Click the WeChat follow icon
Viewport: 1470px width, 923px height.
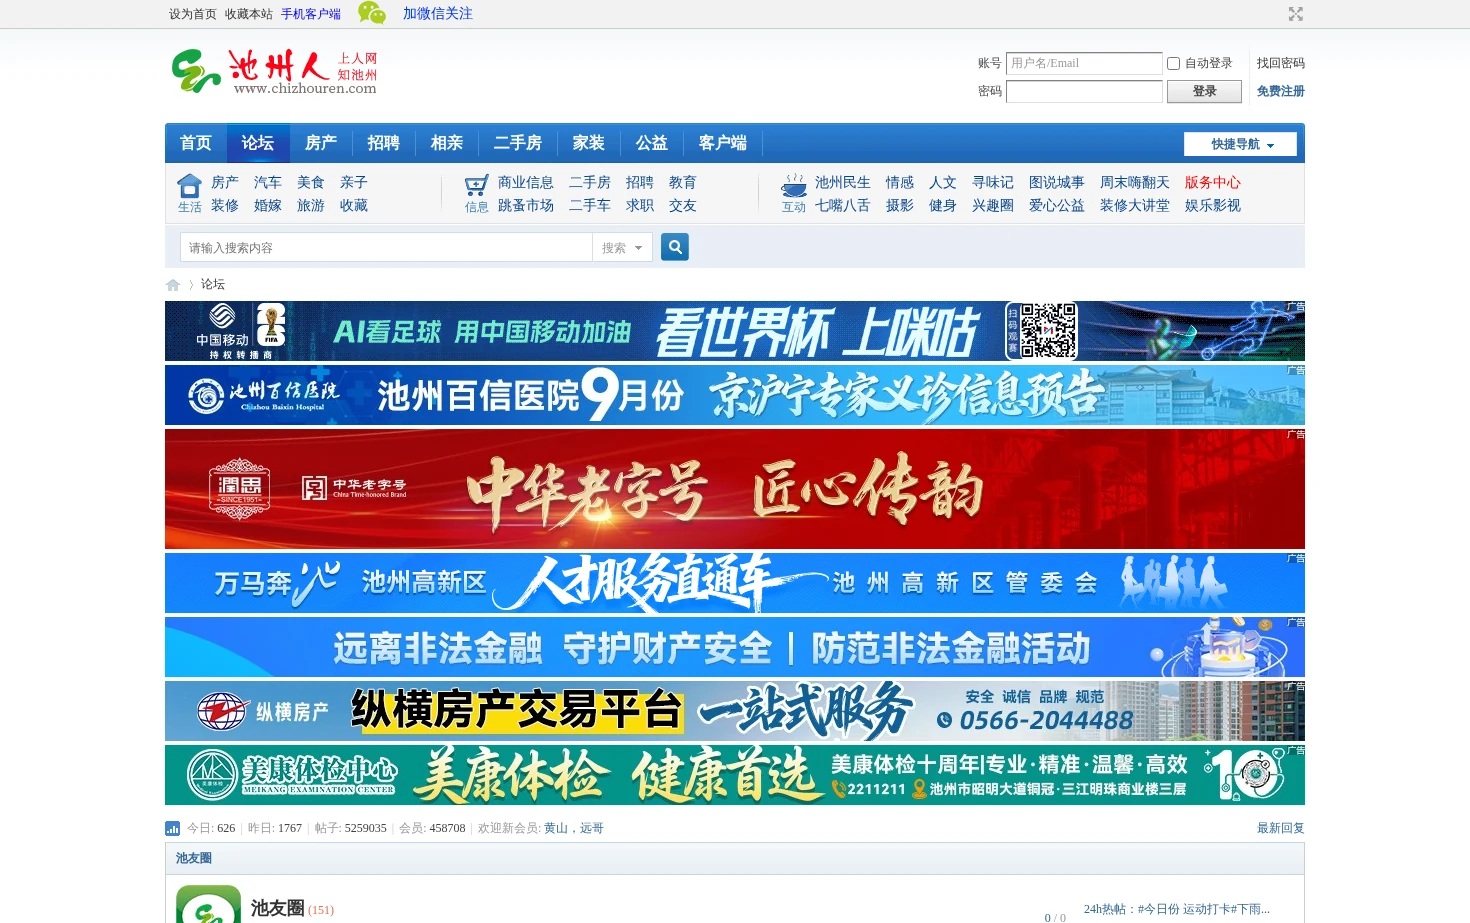(372, 13)
